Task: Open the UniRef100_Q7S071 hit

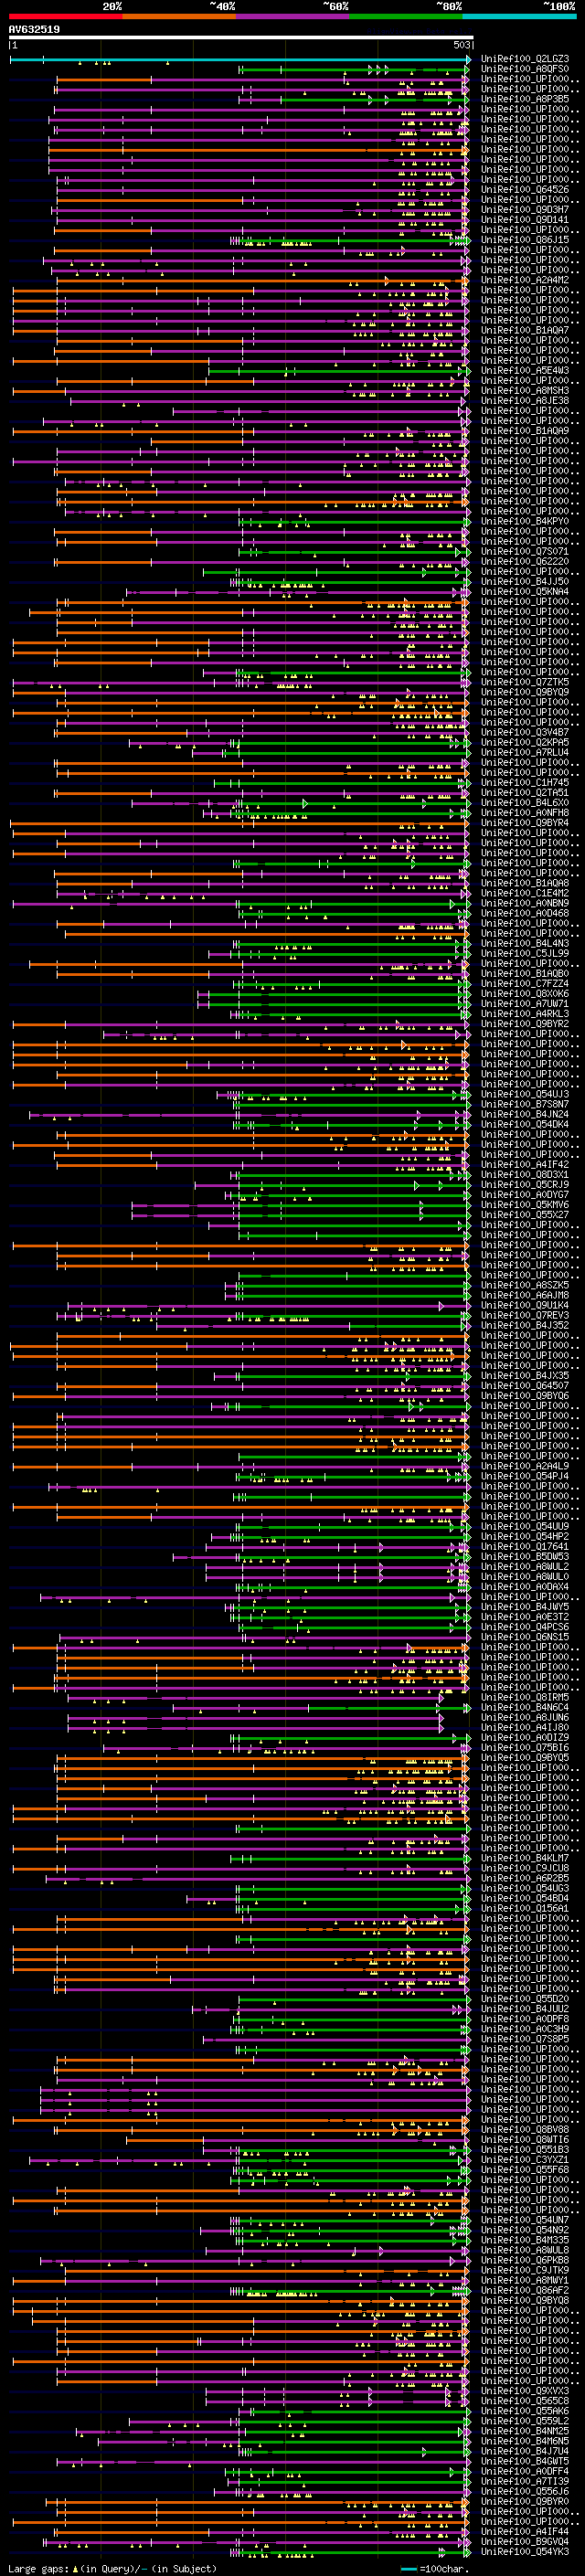Action: 524,552
